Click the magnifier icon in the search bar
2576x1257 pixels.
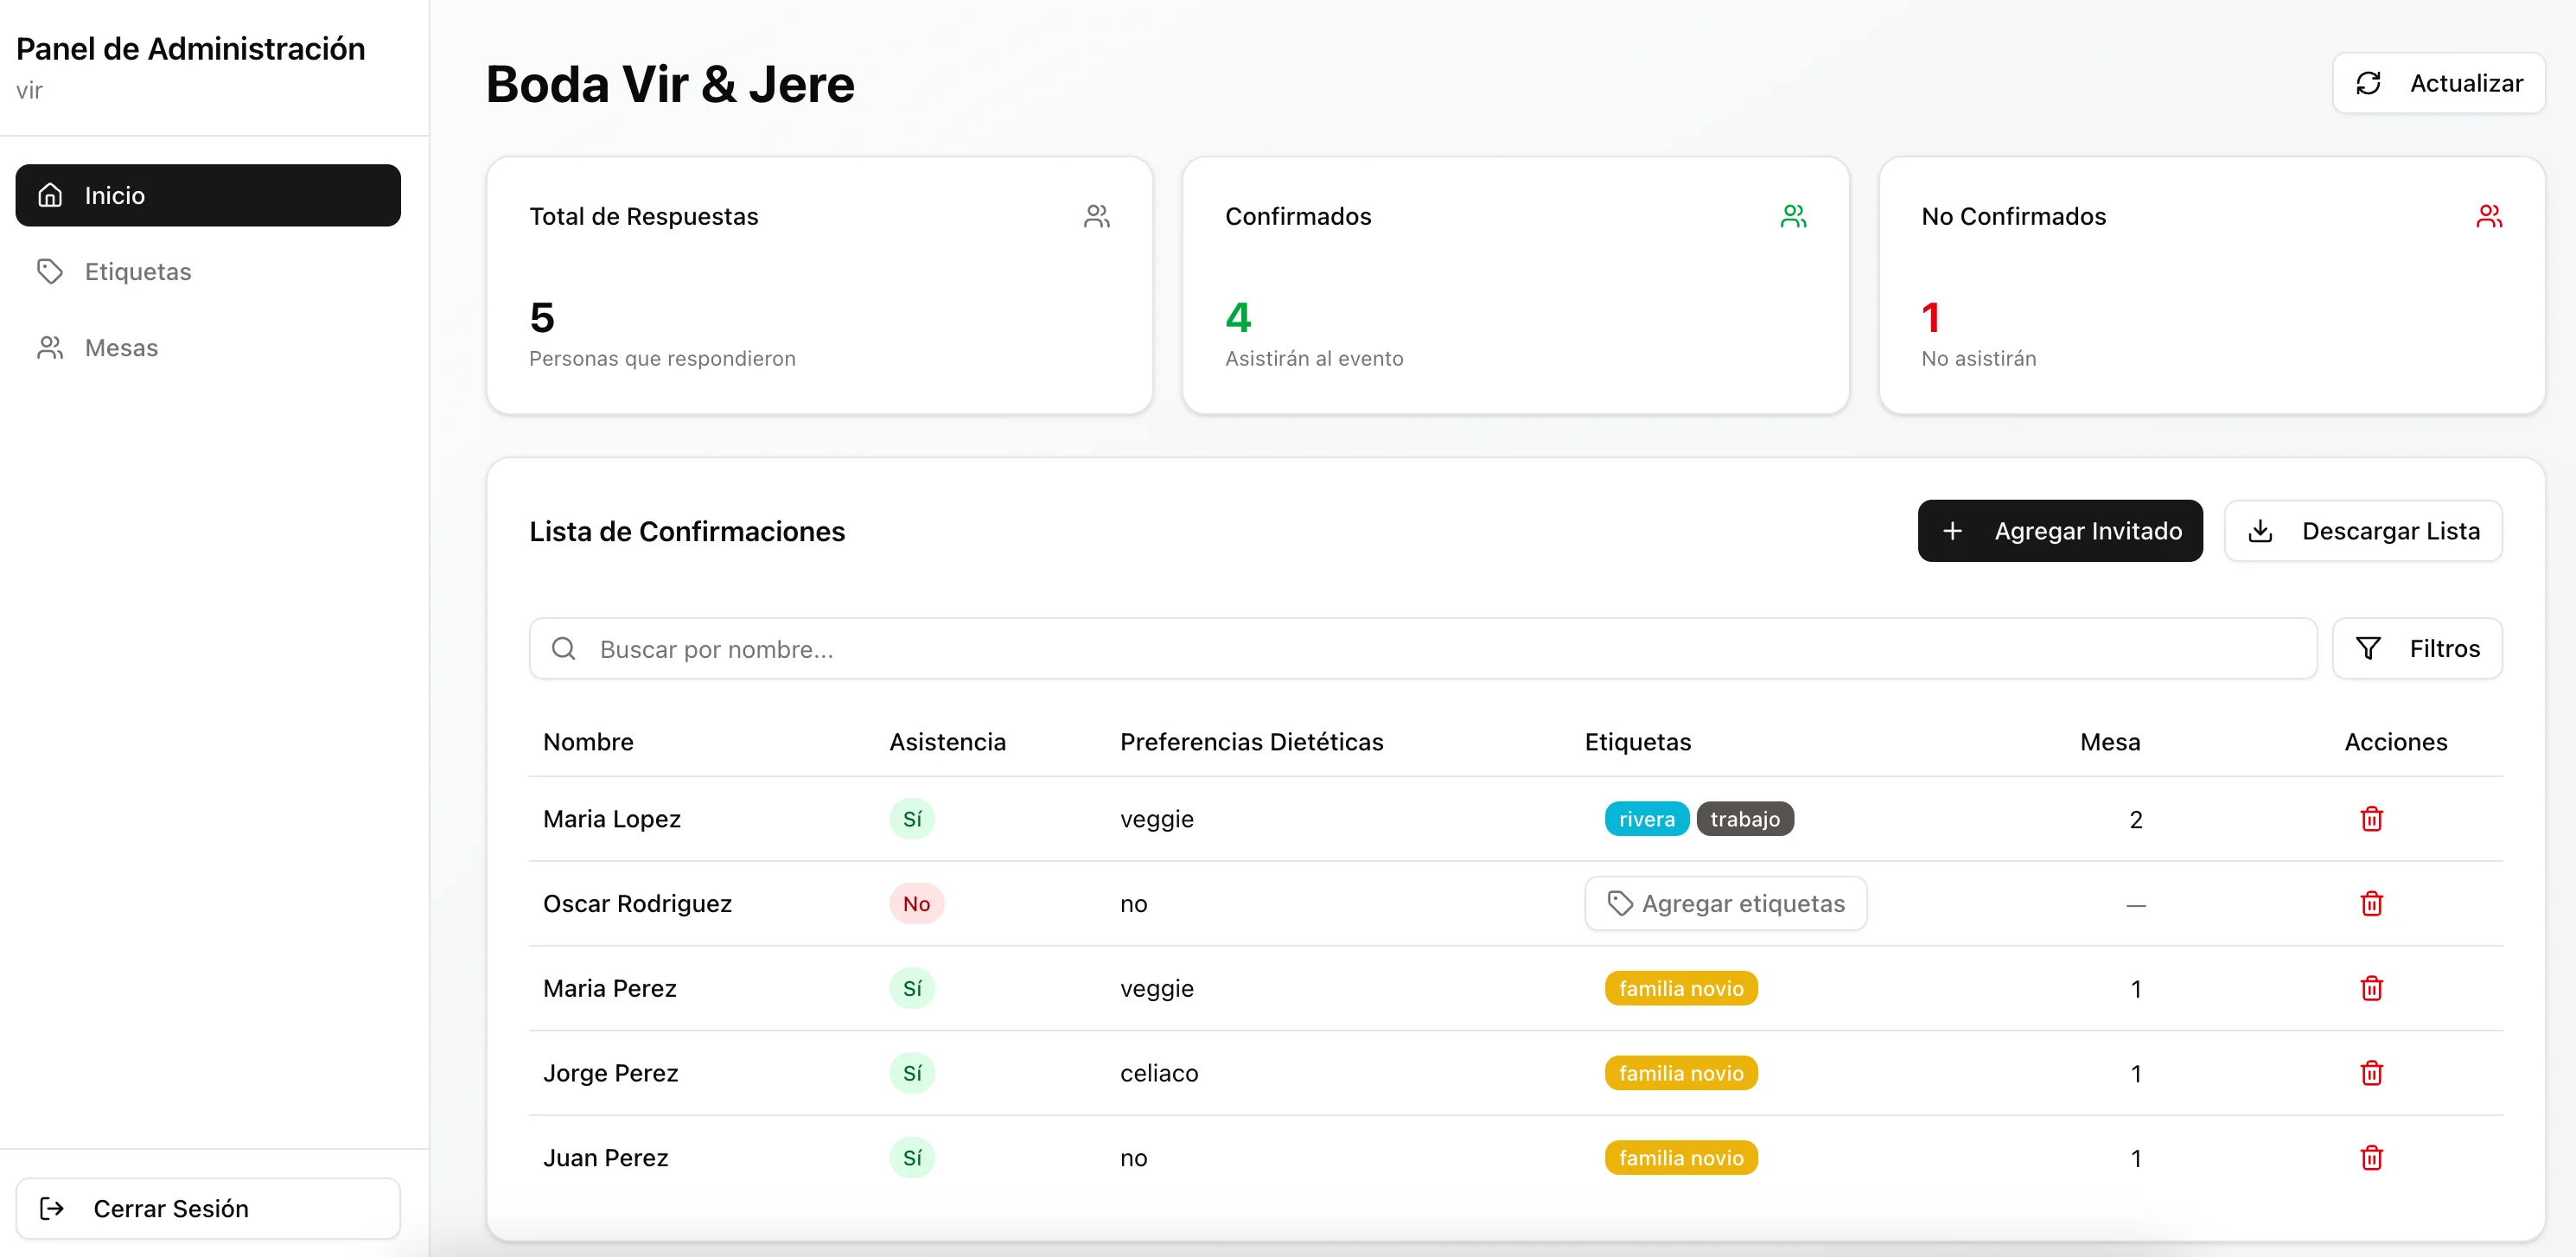(x=565, y=648)
